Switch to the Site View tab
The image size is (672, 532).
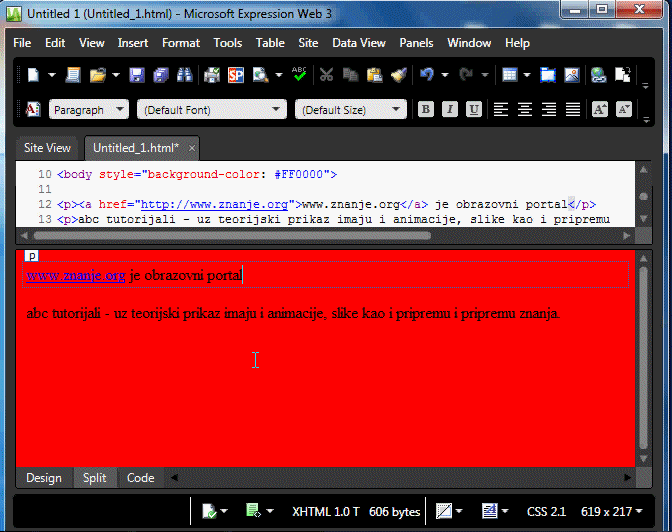tap(47, 148)
